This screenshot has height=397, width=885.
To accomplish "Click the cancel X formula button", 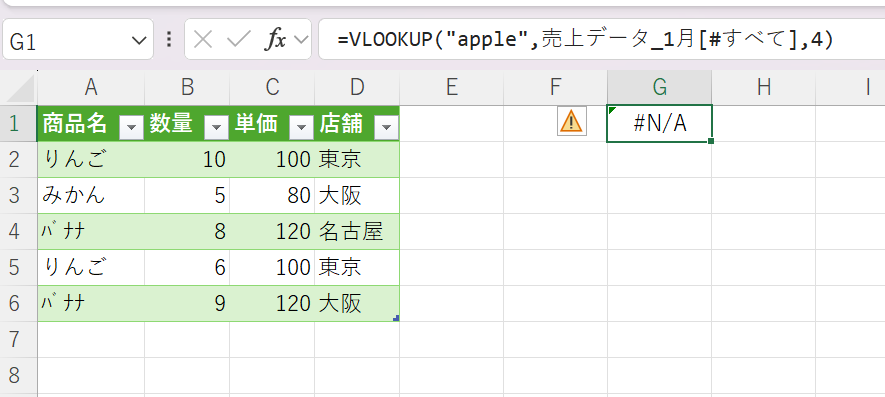I will click(203, 40).
